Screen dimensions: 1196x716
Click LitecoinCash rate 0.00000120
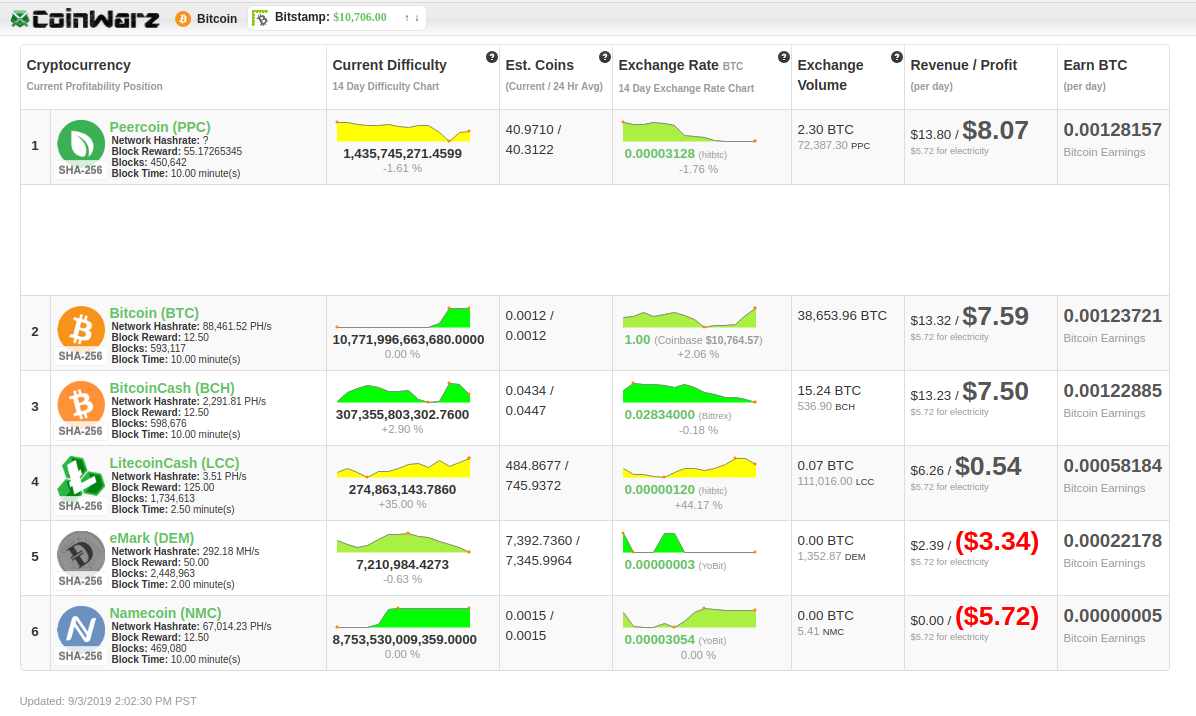659,490
